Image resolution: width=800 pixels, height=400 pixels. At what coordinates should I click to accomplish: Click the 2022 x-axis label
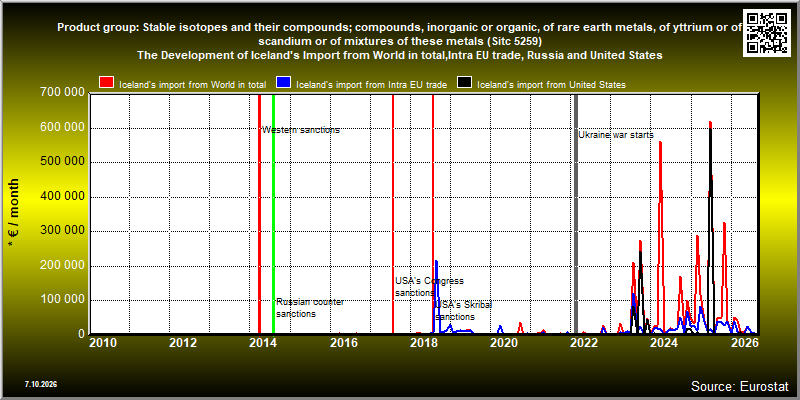pyautogui.click(x=584, y=342)
